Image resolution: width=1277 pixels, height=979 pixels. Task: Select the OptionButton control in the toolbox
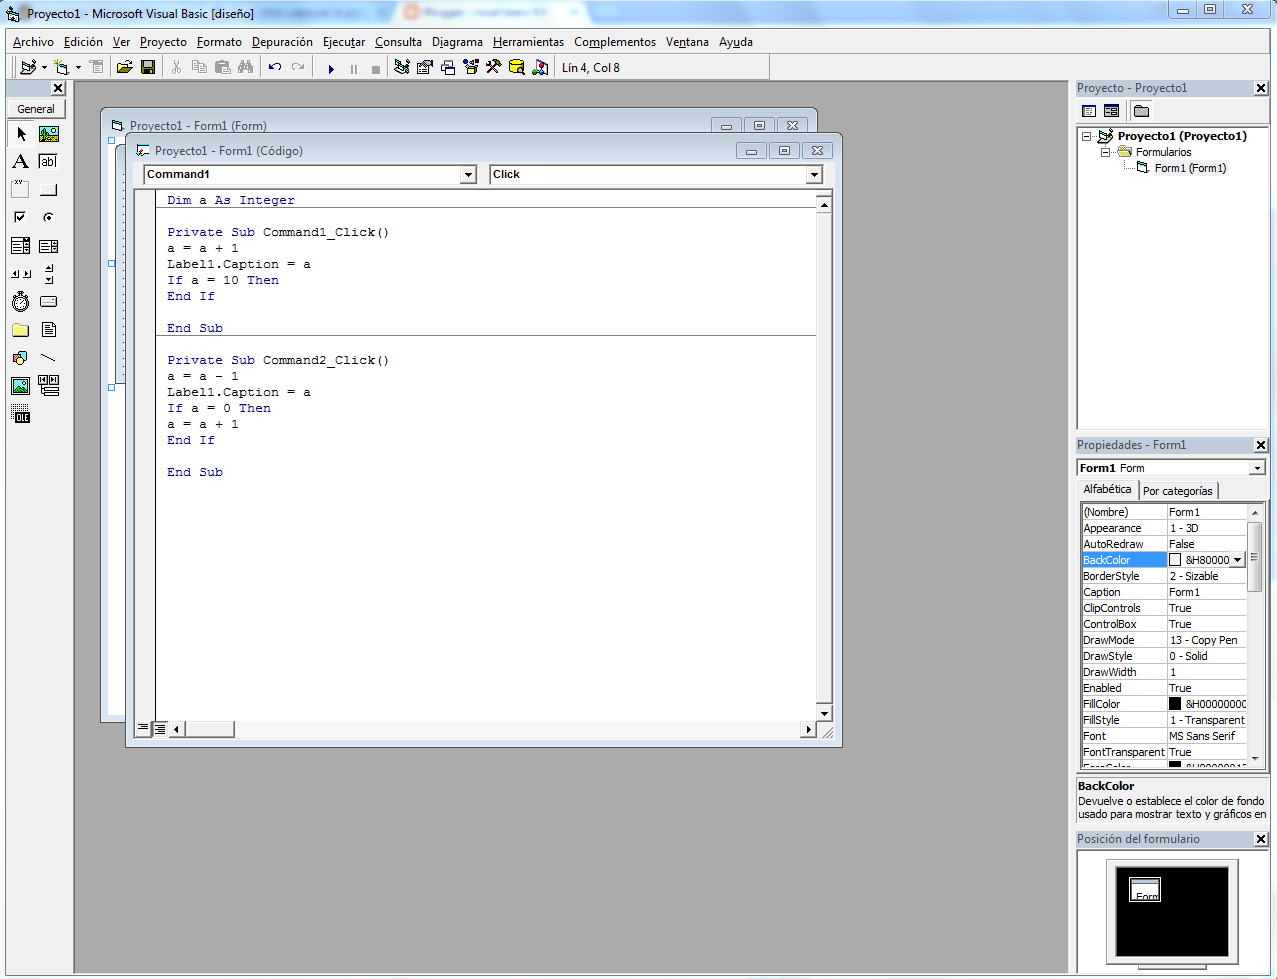pos(48,217)
